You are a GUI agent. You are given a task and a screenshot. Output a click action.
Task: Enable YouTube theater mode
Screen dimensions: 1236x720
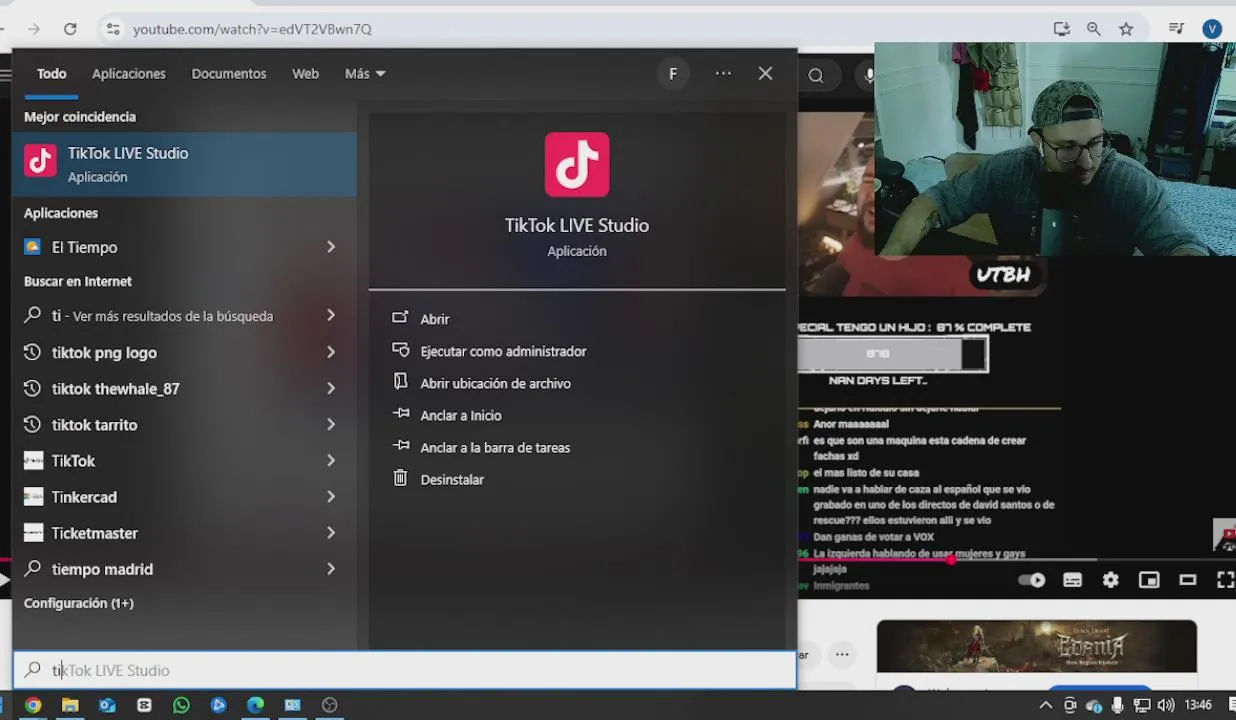(1188, 580)
